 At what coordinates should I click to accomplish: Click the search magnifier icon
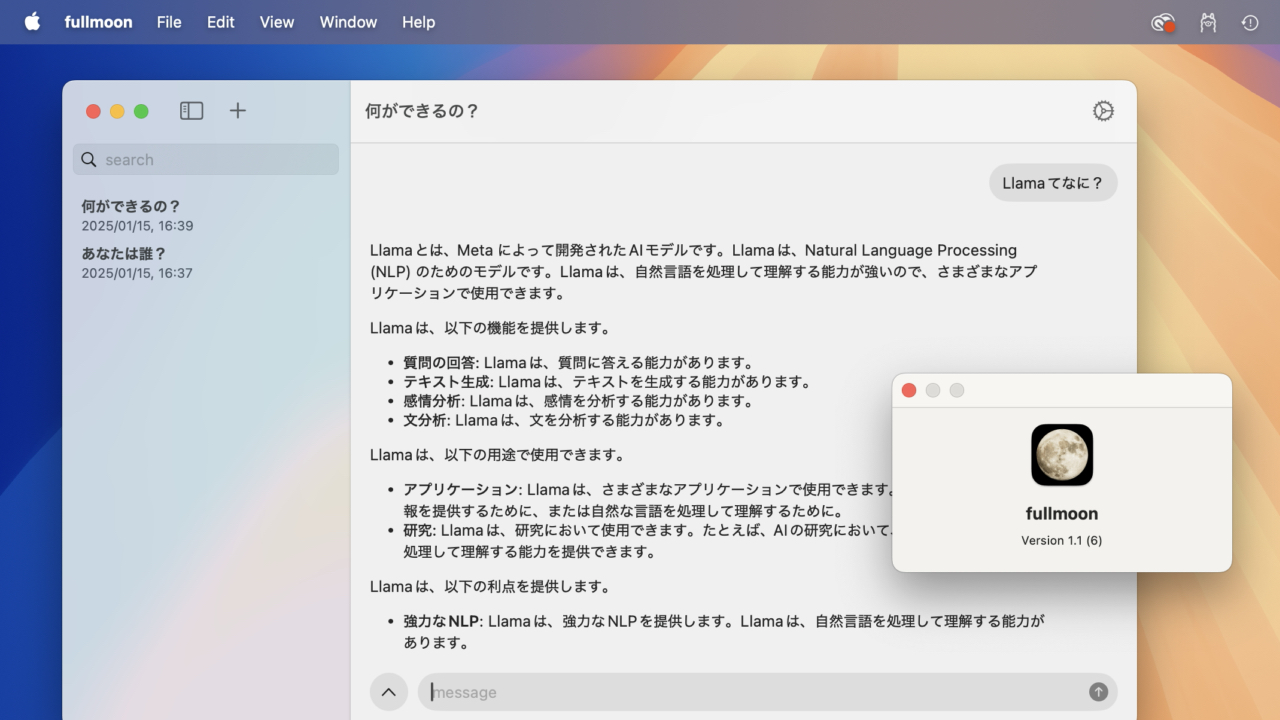[89, 160]
